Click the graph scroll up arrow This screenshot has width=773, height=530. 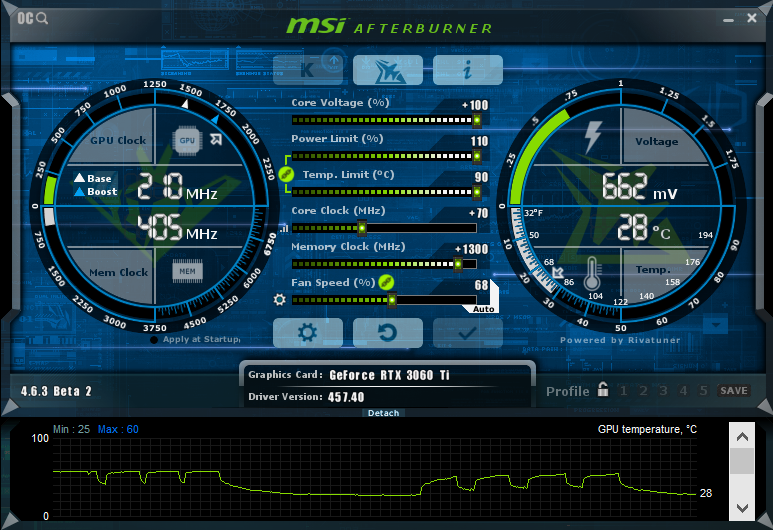pos(742,436)
